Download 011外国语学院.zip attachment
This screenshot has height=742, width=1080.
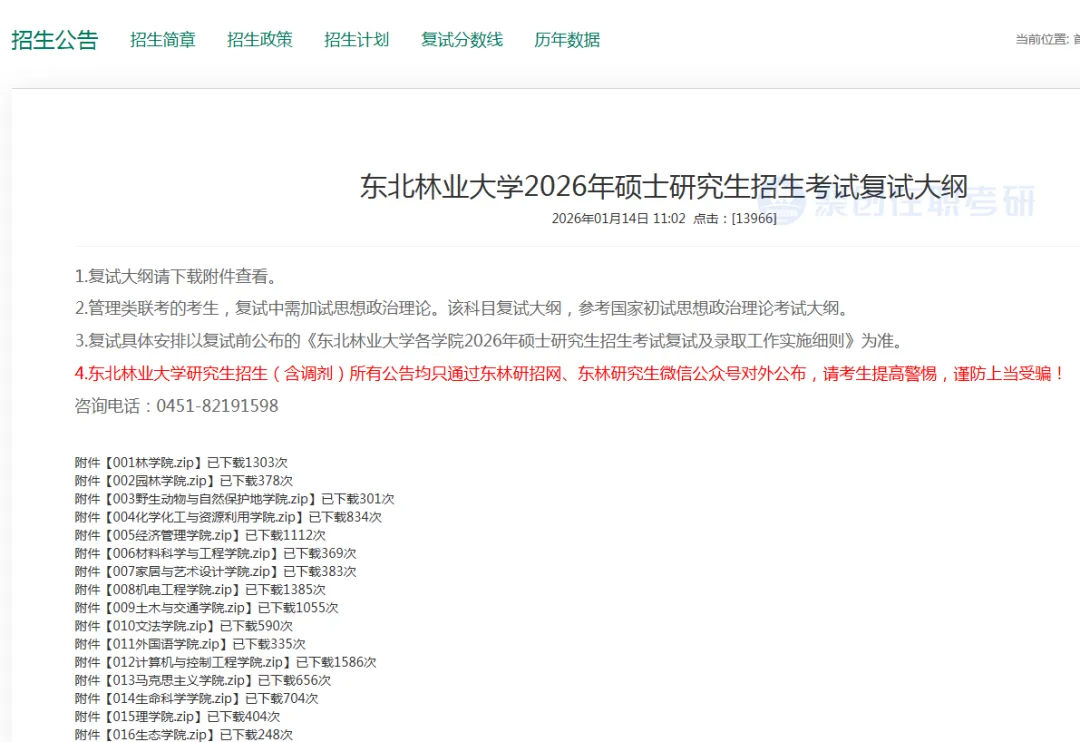[165, 643]
